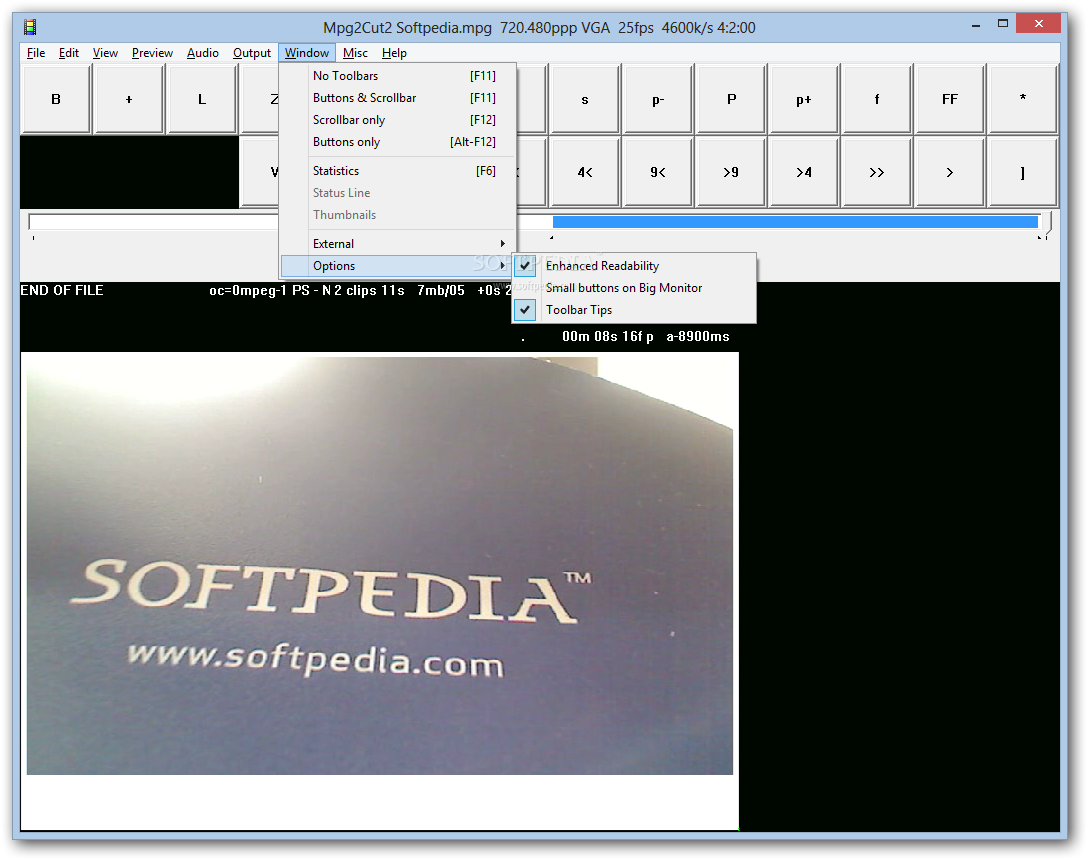Click the ] mark out button
The width and height of the screenshot is (1088, 860).
[1023, 172]
